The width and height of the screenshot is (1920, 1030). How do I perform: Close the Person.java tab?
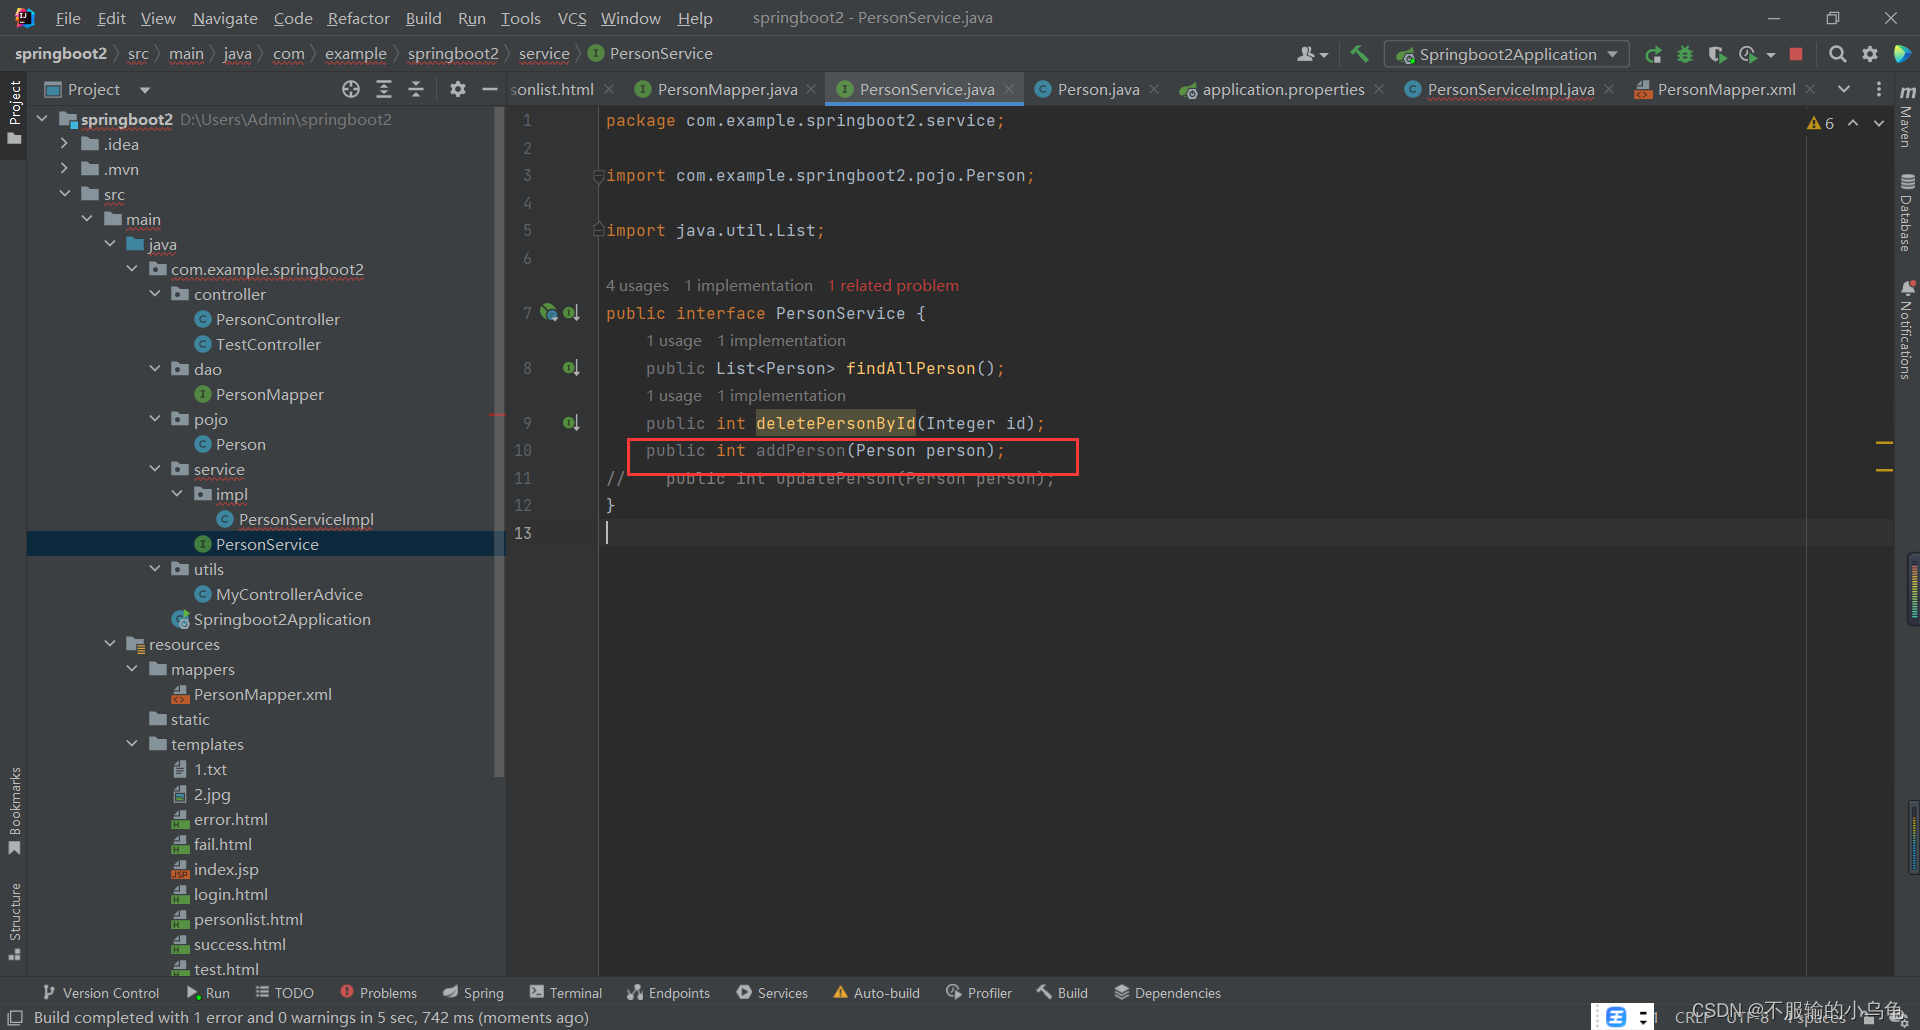pyautogui.click(x=1154, y=89)
